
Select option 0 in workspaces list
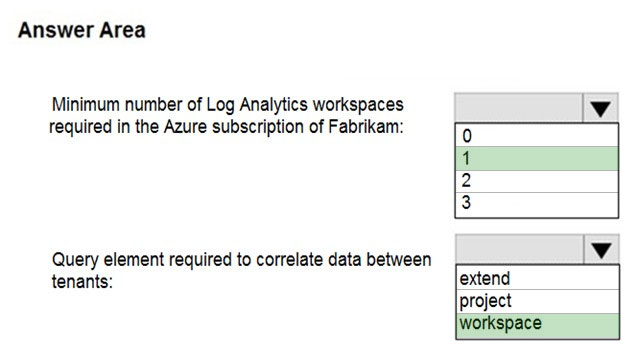(x=537, y=135)
